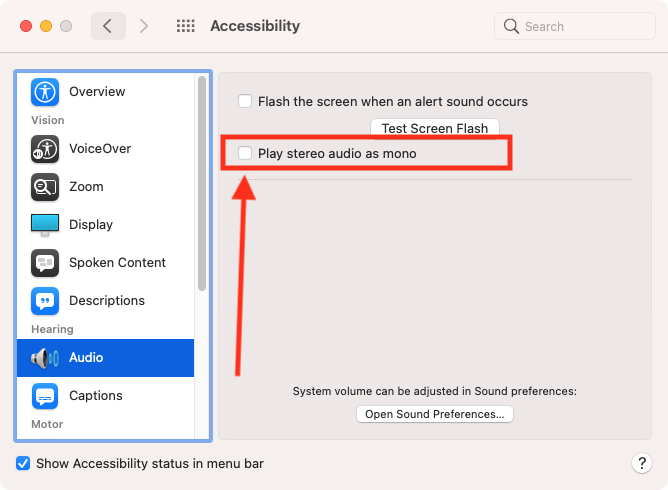
Task: Uncheck Show Accessibility status in menu bar
Action: [23, 464]
